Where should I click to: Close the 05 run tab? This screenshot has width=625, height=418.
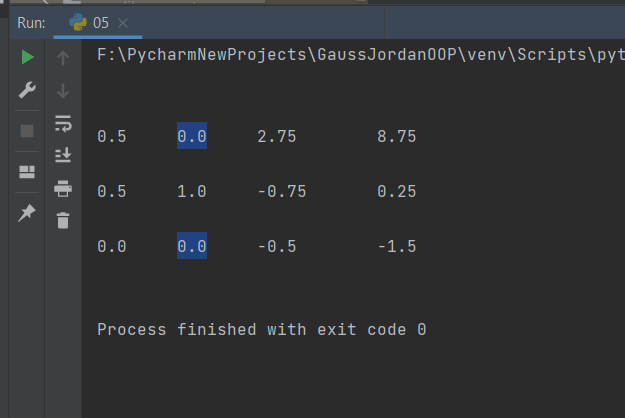tap(123, 23)
